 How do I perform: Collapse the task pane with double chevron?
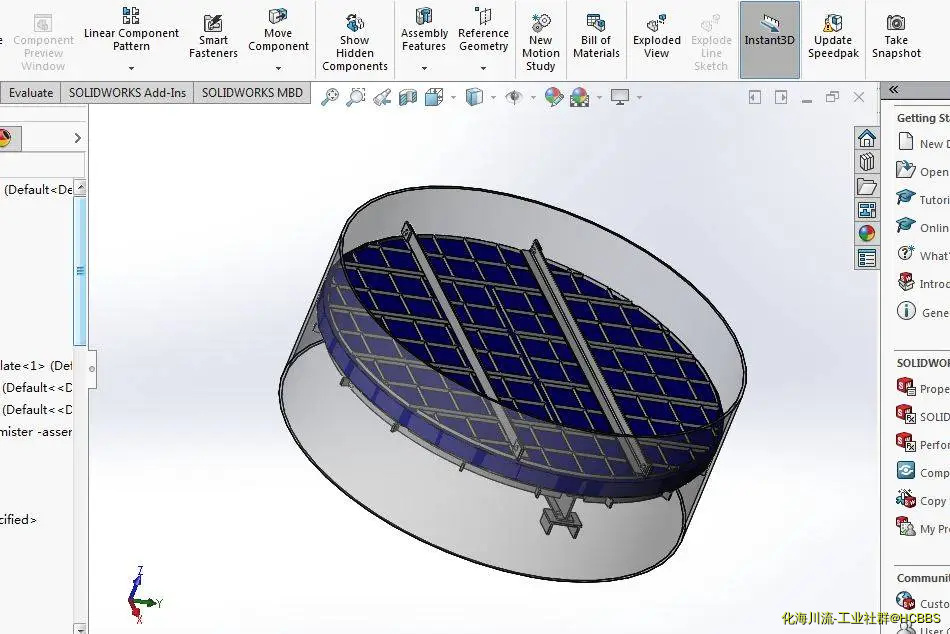point(893,90)
